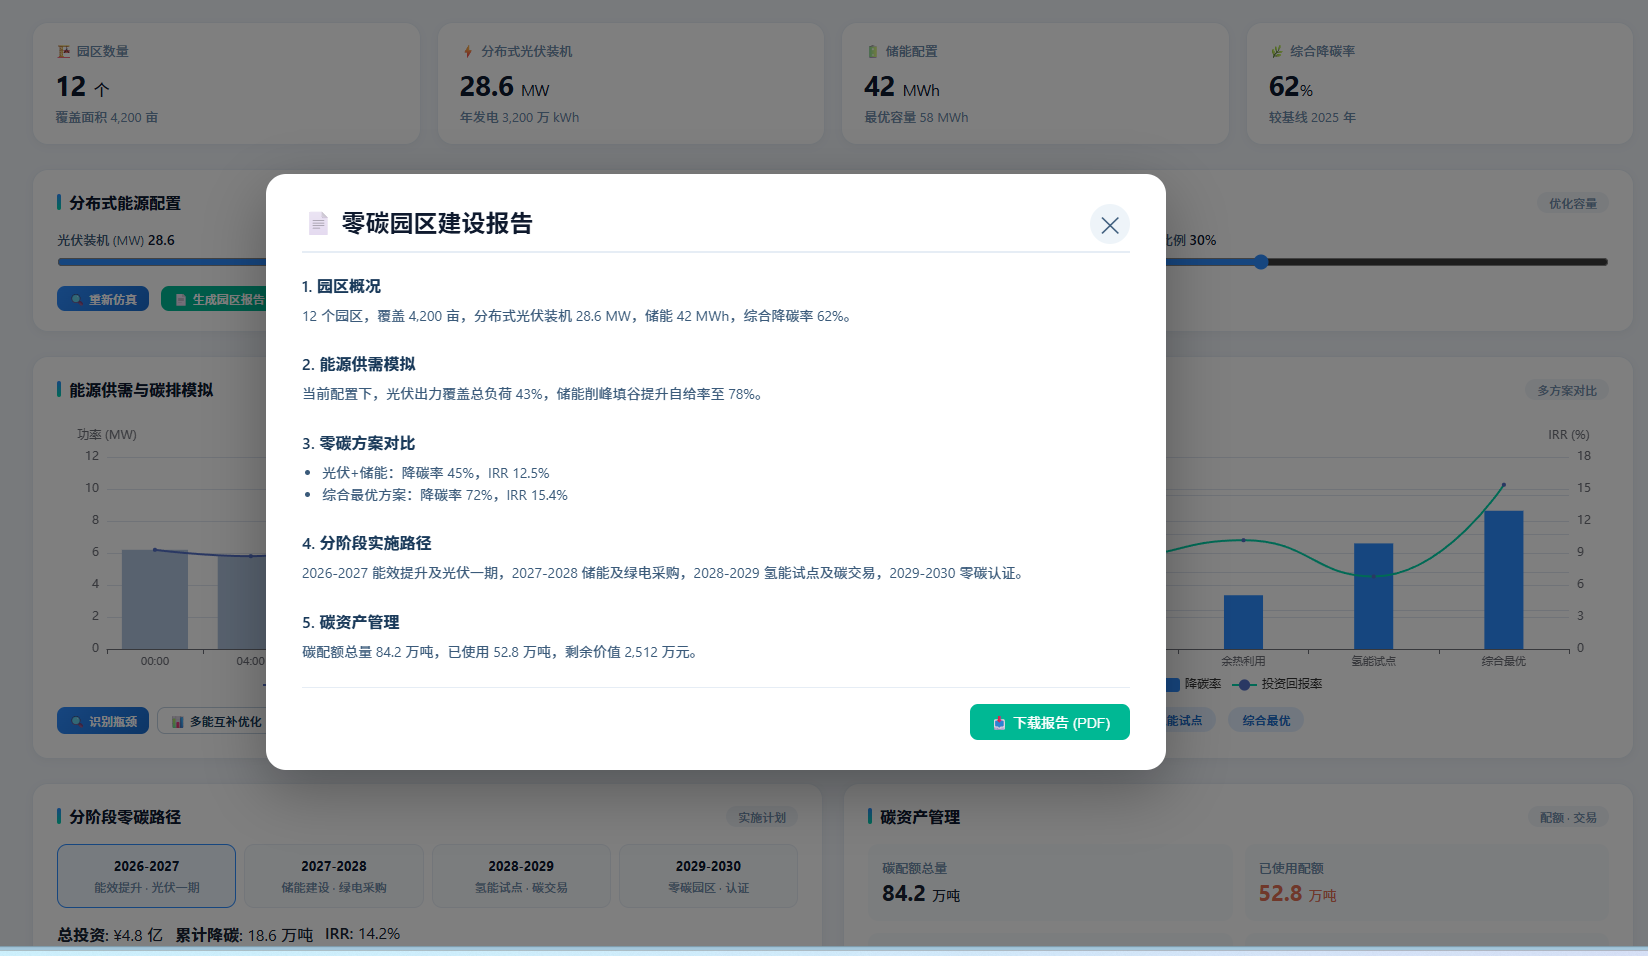Click the 42 MWh storage value
Screen dimensions: 1648x956
[x=902, y=87]
